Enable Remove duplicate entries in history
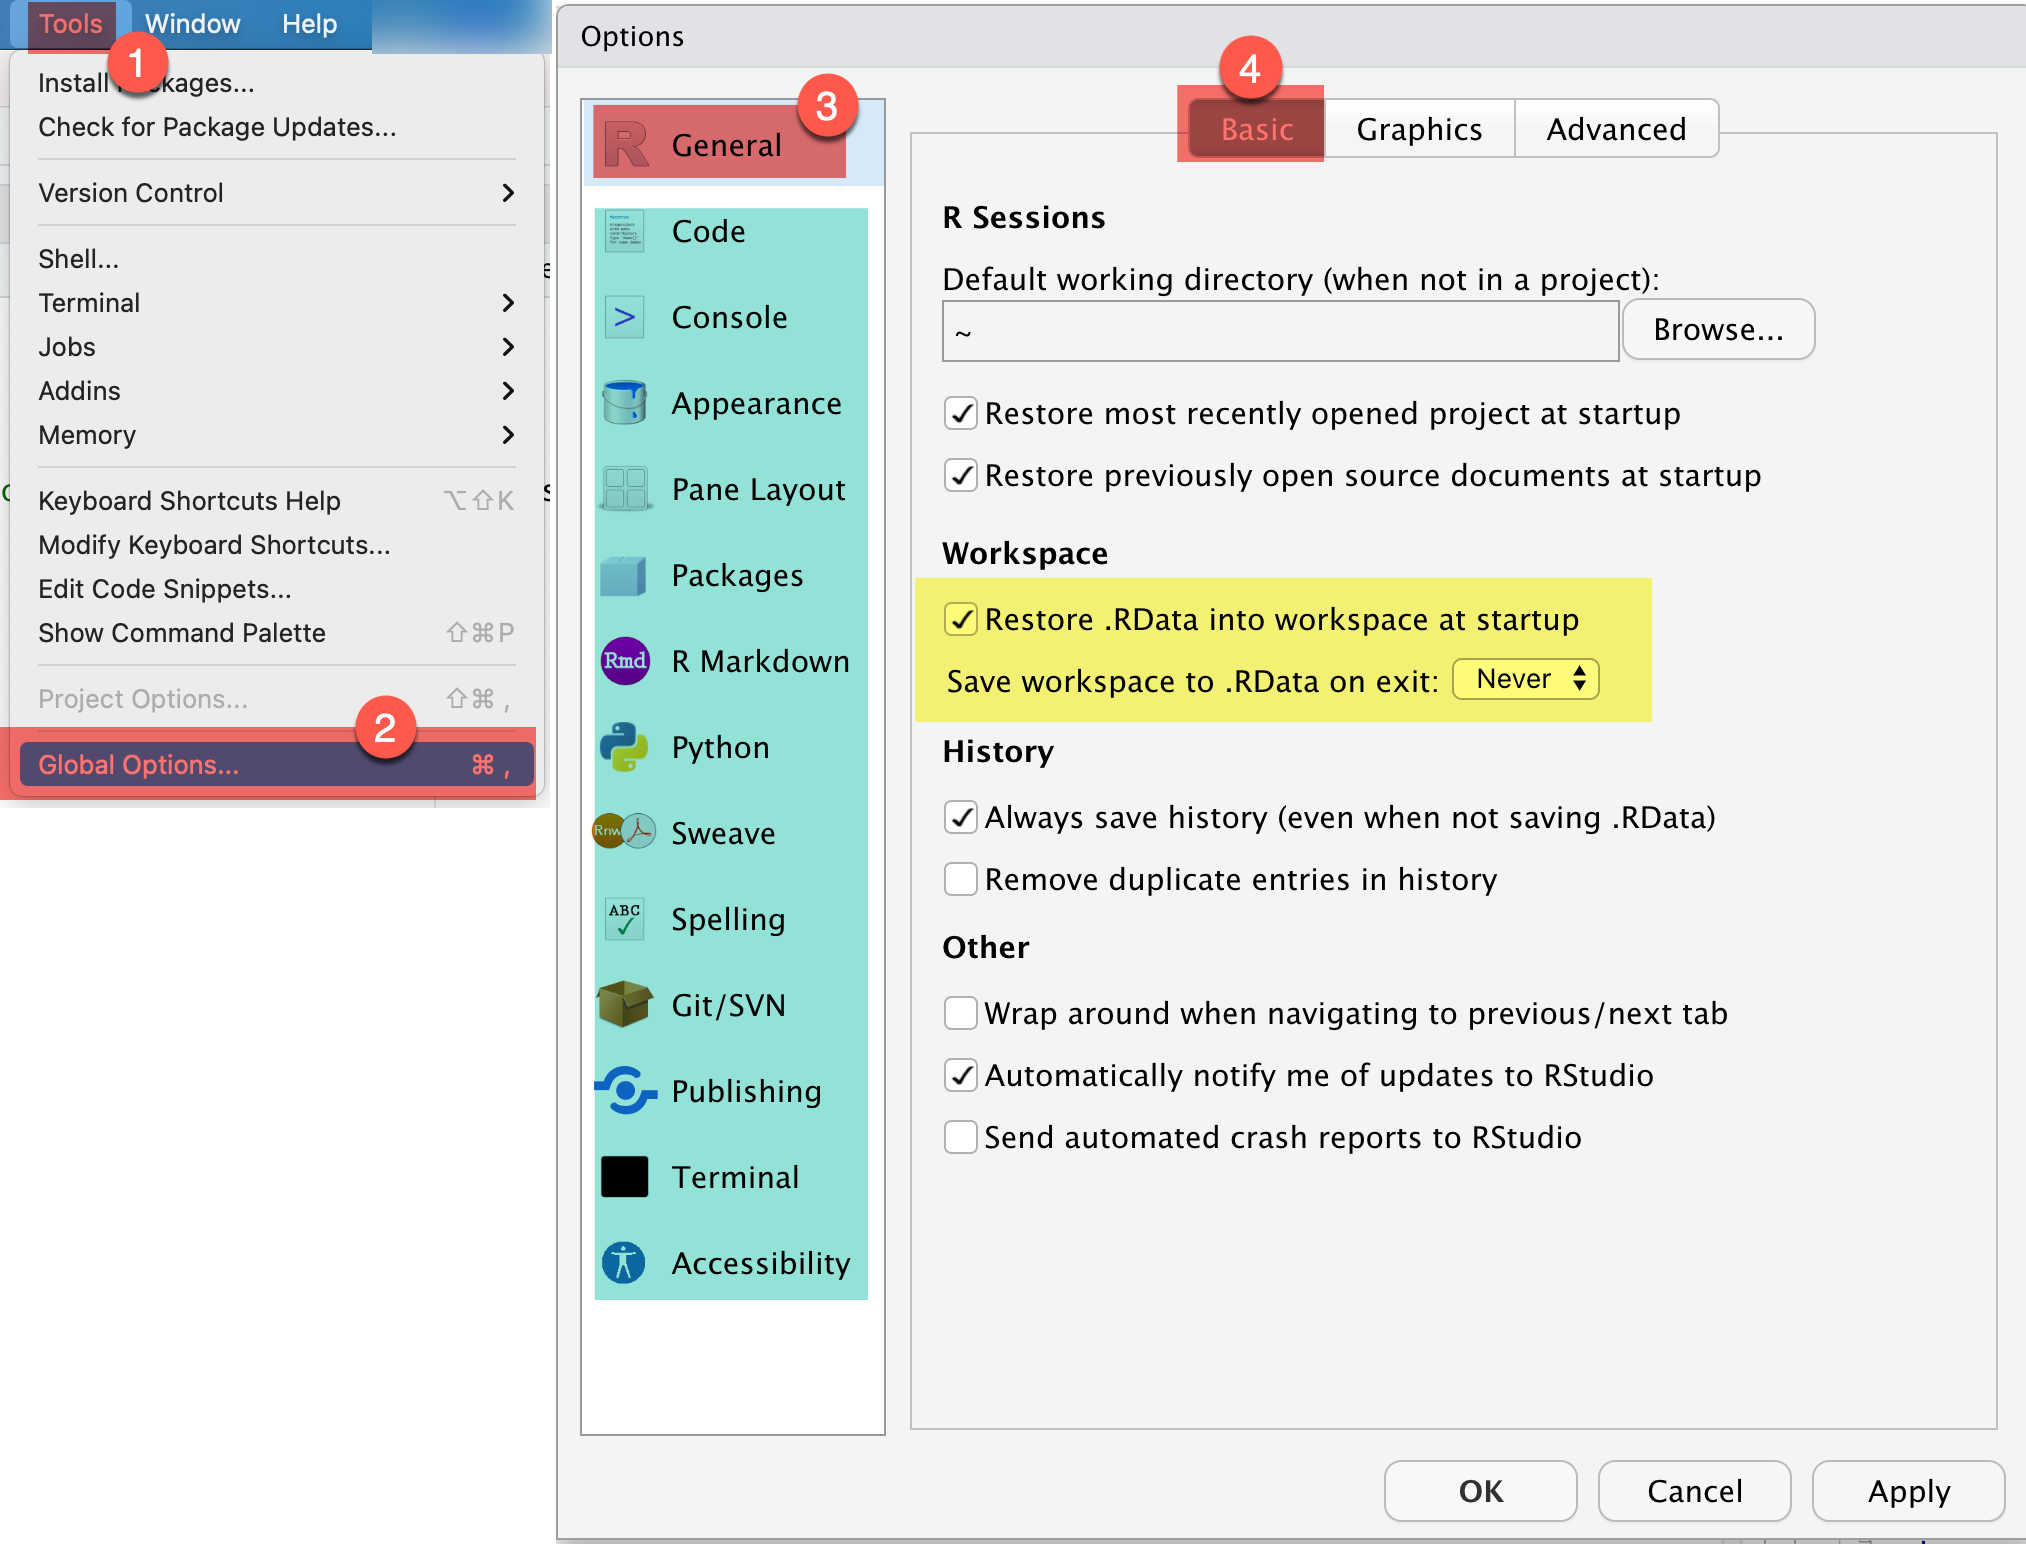2026x1544 pixels. 961,879
